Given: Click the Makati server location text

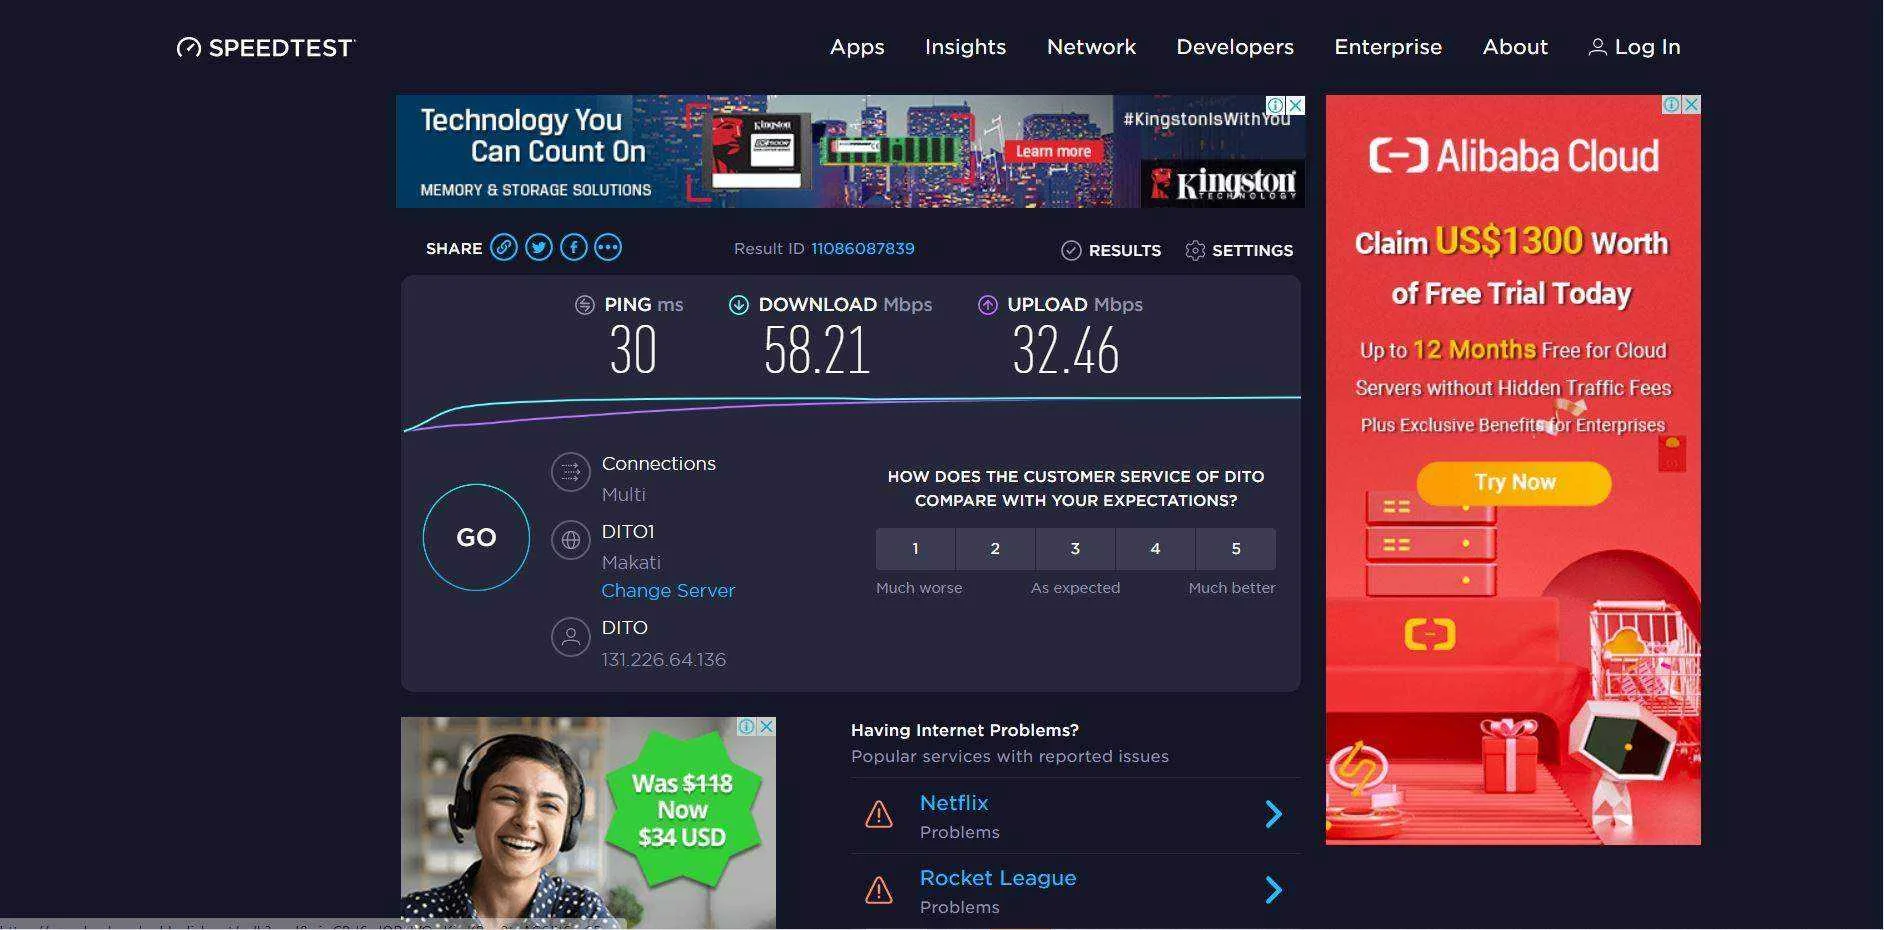Looking at the screenshot, I should [631, 563].
